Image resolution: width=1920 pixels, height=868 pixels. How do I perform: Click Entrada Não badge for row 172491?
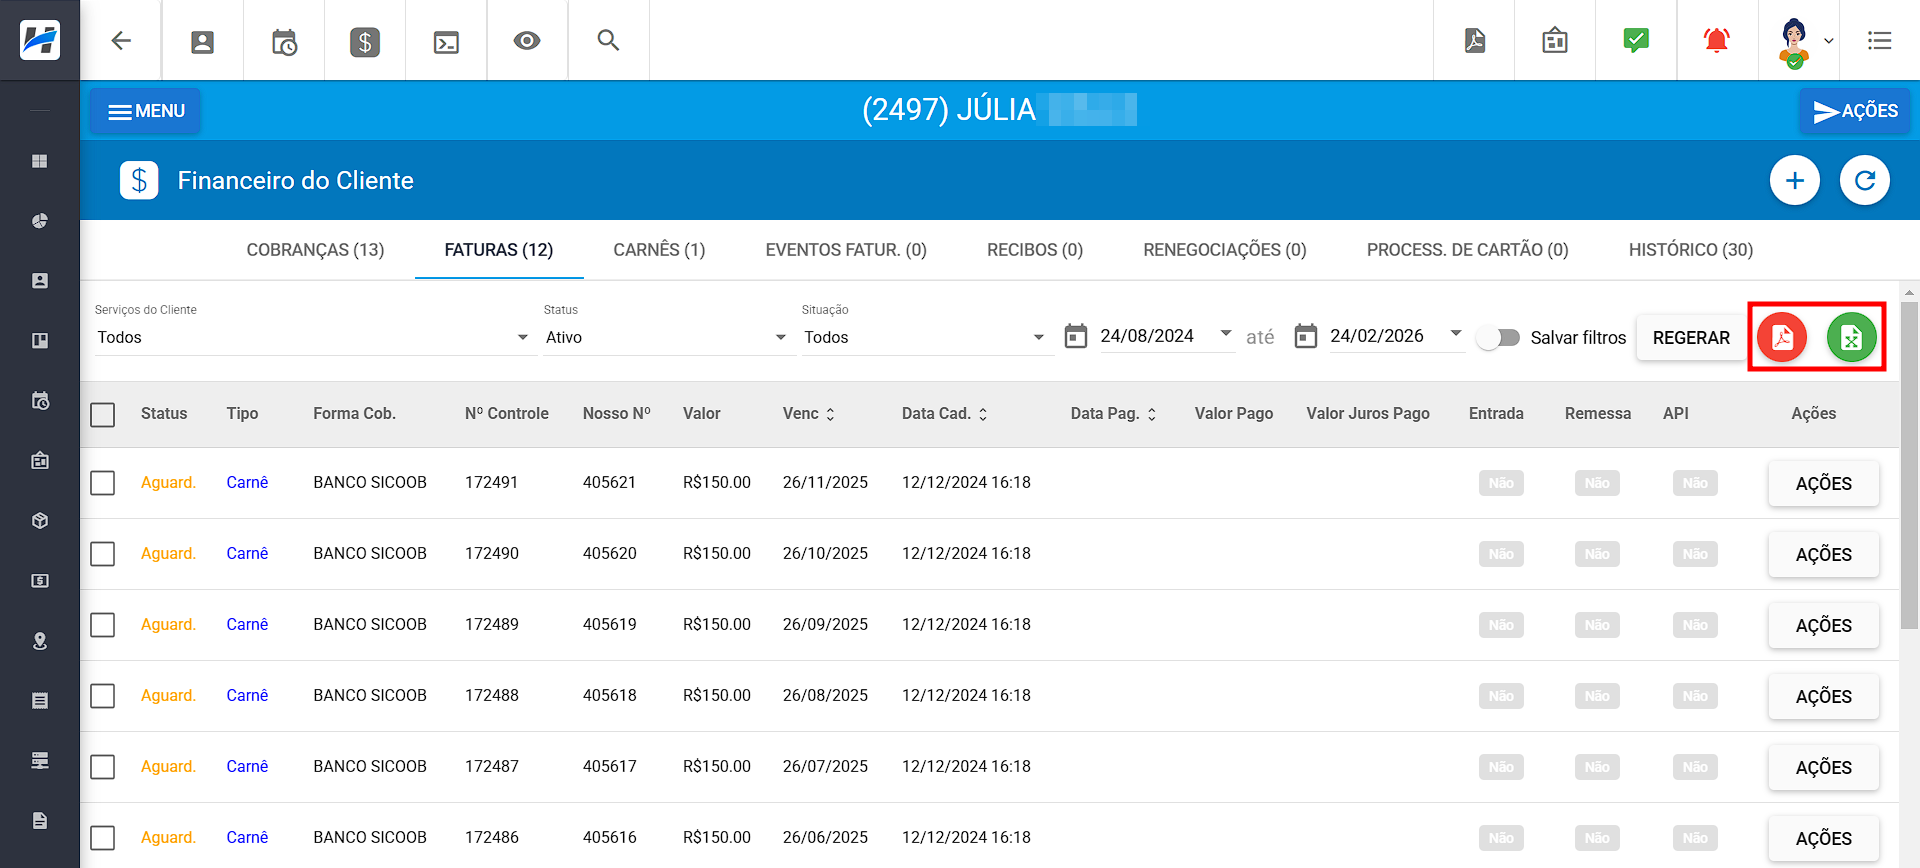[x=1501, y=483]
